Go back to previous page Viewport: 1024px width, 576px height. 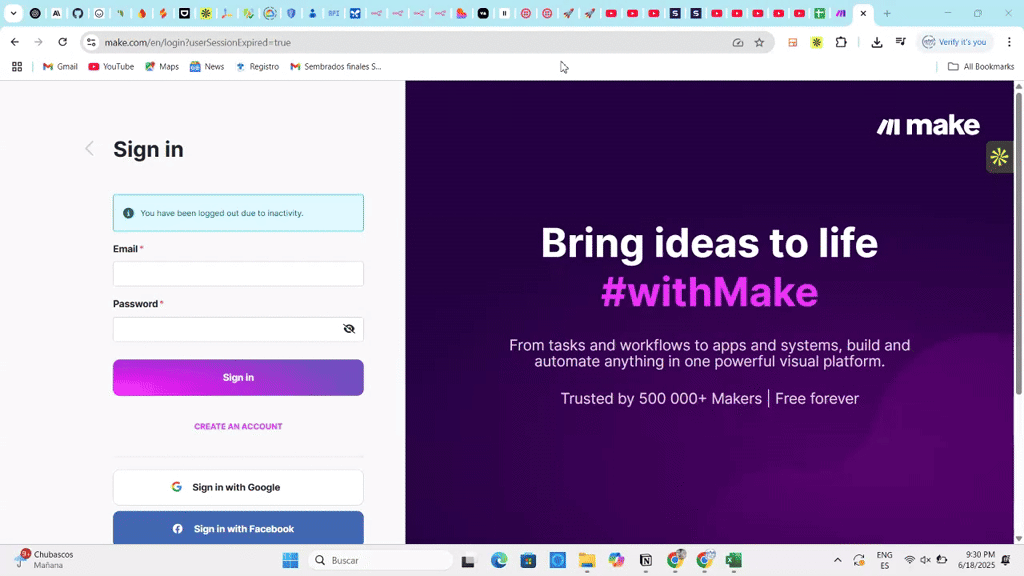[x=15, y=42]
